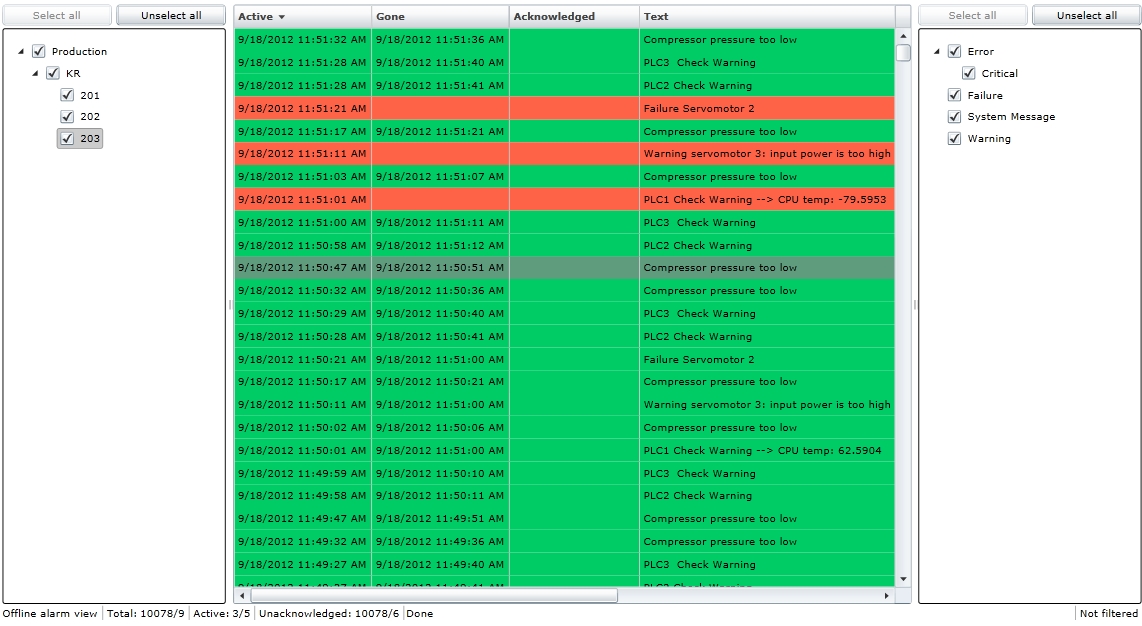Screen dimensions: 1142x626
Task: Collapse the Error category node
Action: [938, 52]
